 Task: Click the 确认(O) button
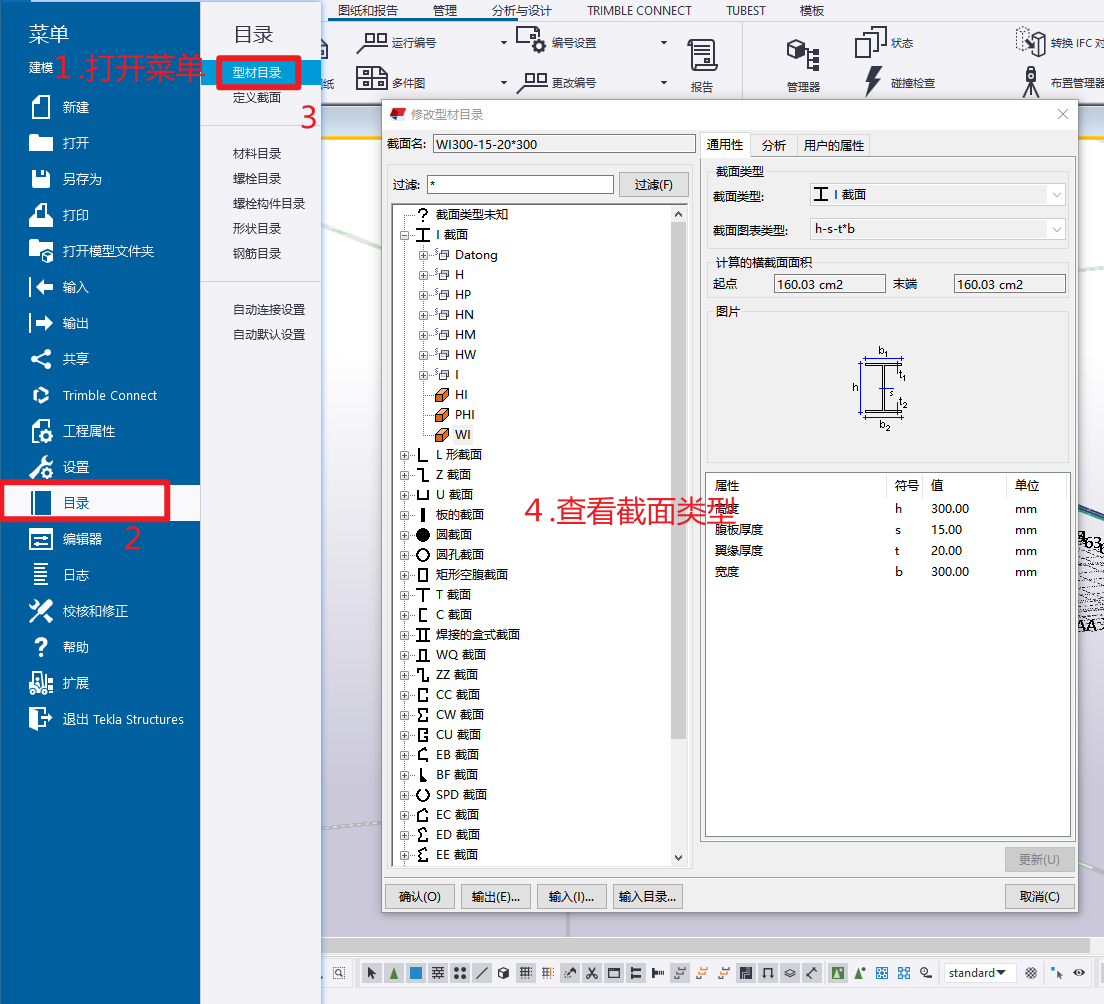coord(420,897)
